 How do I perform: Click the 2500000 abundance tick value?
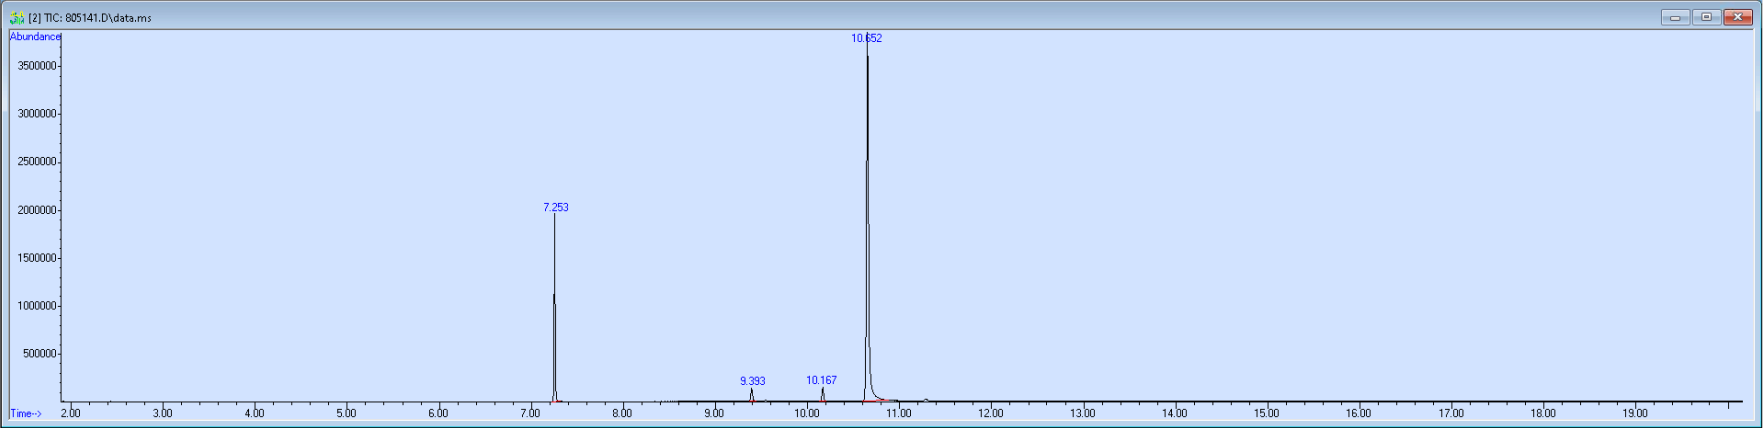coord(37,162)
